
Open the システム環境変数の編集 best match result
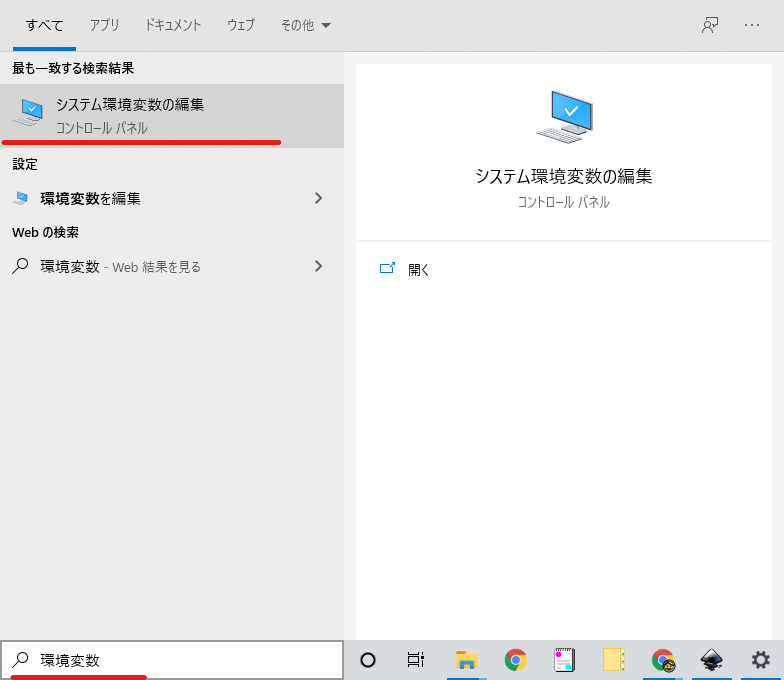pyautogui.click(x=172, y=116)
